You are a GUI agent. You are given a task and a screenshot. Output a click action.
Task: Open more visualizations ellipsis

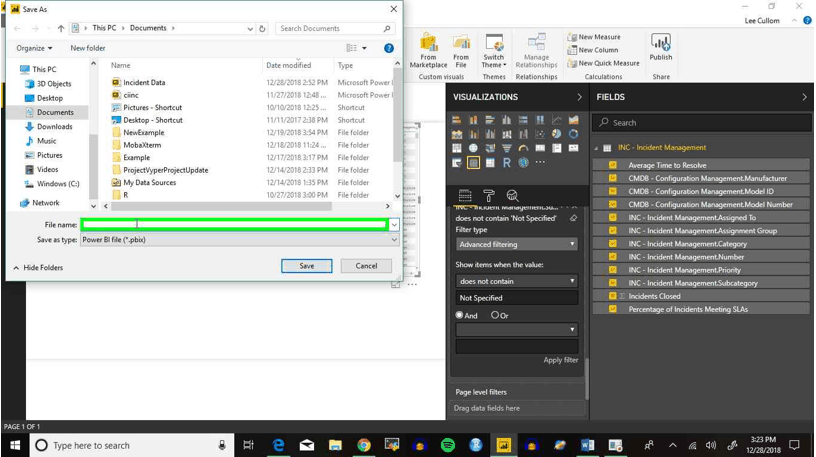[540, 162]
